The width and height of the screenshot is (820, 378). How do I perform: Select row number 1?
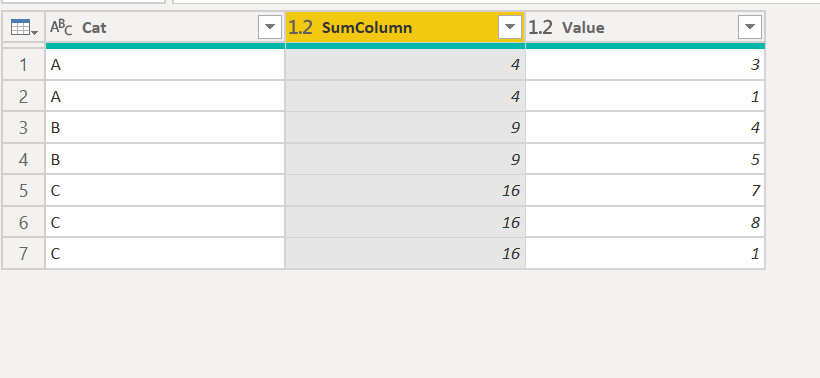click(x=24, y=65)
